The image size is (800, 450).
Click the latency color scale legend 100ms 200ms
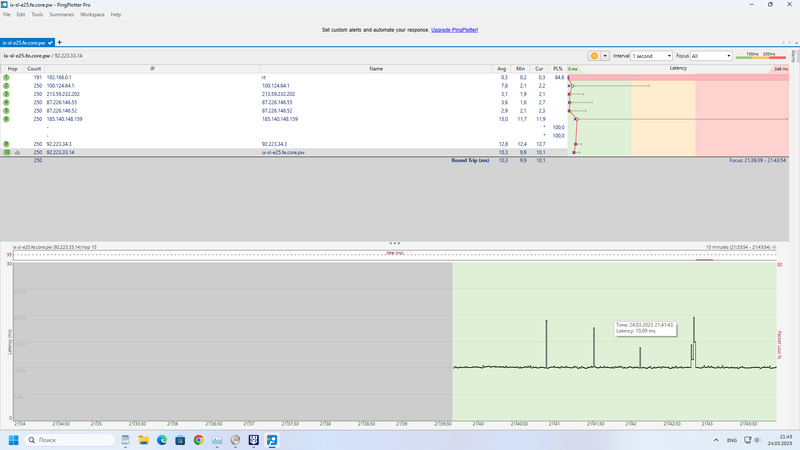[x=760, y=56]
